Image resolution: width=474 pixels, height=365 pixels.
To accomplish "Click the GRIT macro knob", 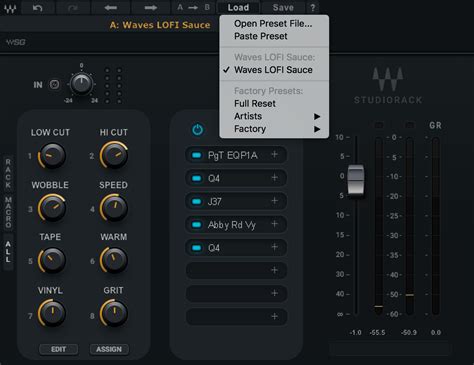I will click(114, 313).
